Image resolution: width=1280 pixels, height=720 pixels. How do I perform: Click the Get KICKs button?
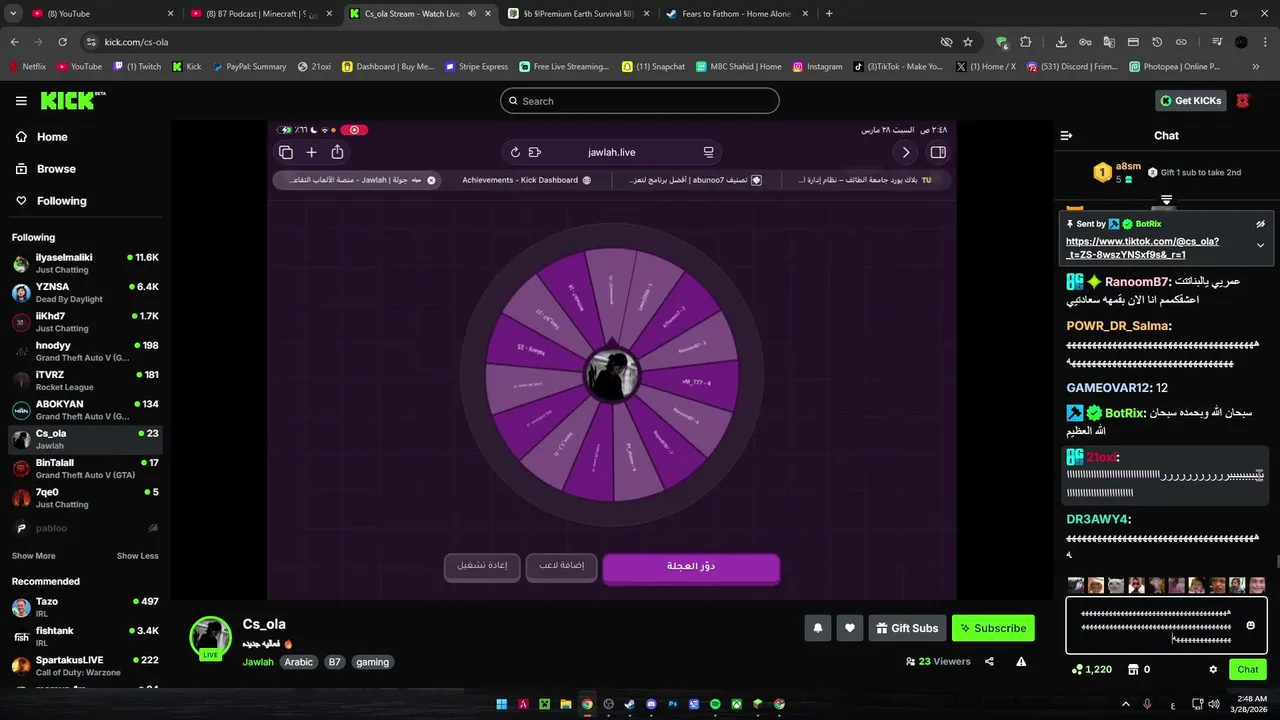[x=1191, y=101]
